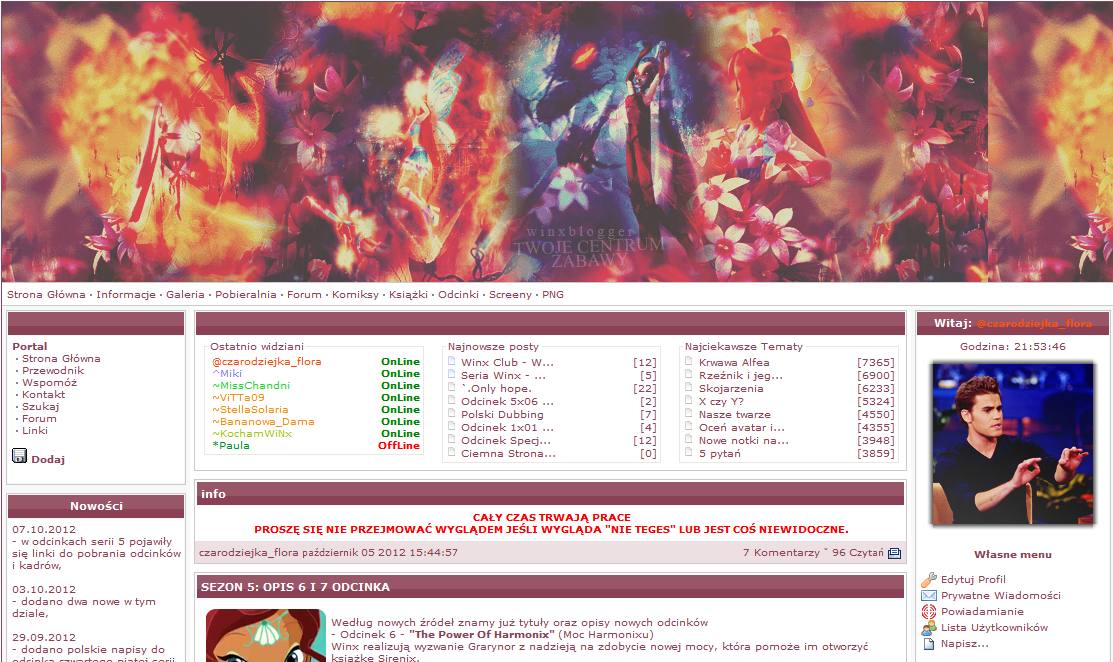Click the print icon in info post footer
This screenshot has height=662, width=1113.
pyautogui.click(x=894, y=553)
